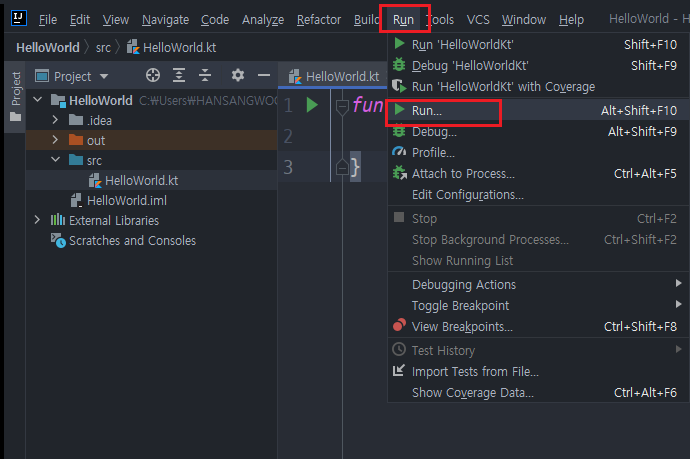The image size is (690, 459).
Task: Click HelloWorld.kt in the breadcrumb bar
Action: tap(180, 47)
